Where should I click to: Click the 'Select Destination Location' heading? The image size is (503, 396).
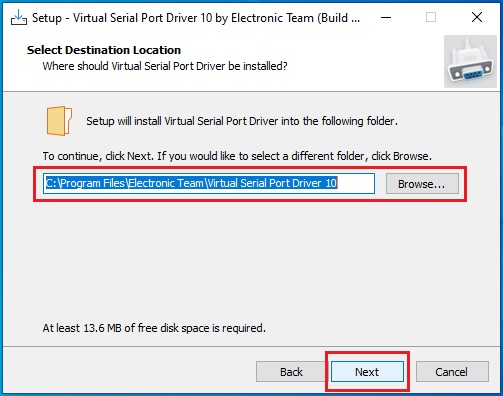pos(104,50)
